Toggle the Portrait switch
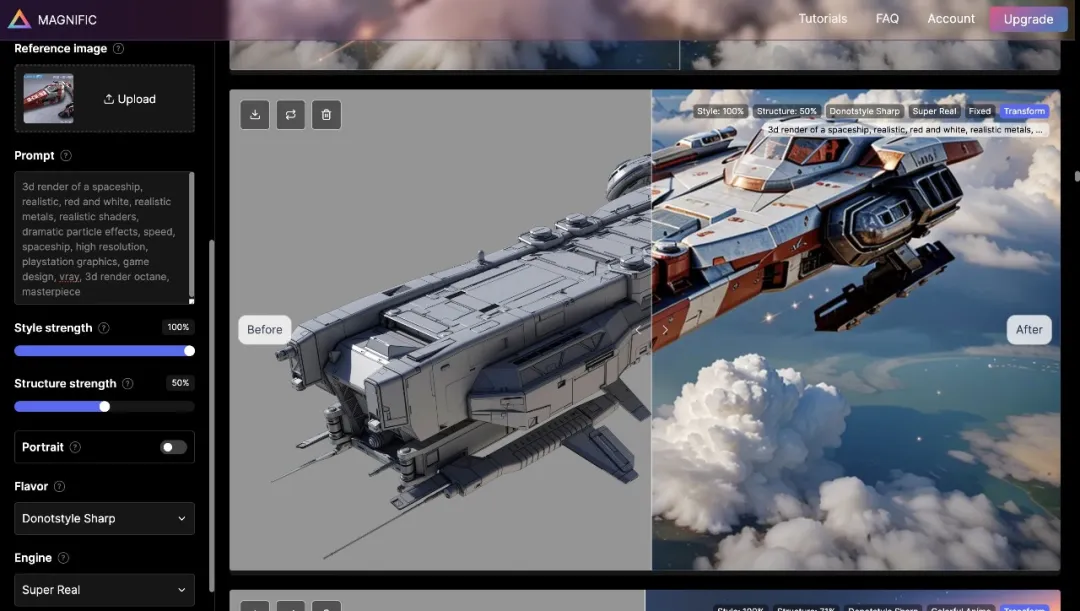 (174, 447)
